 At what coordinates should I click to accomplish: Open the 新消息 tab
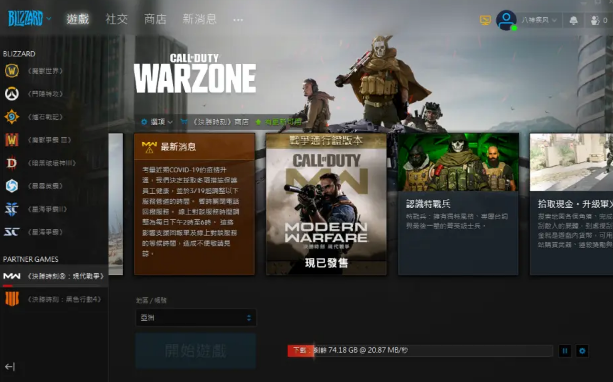[199, 19]
